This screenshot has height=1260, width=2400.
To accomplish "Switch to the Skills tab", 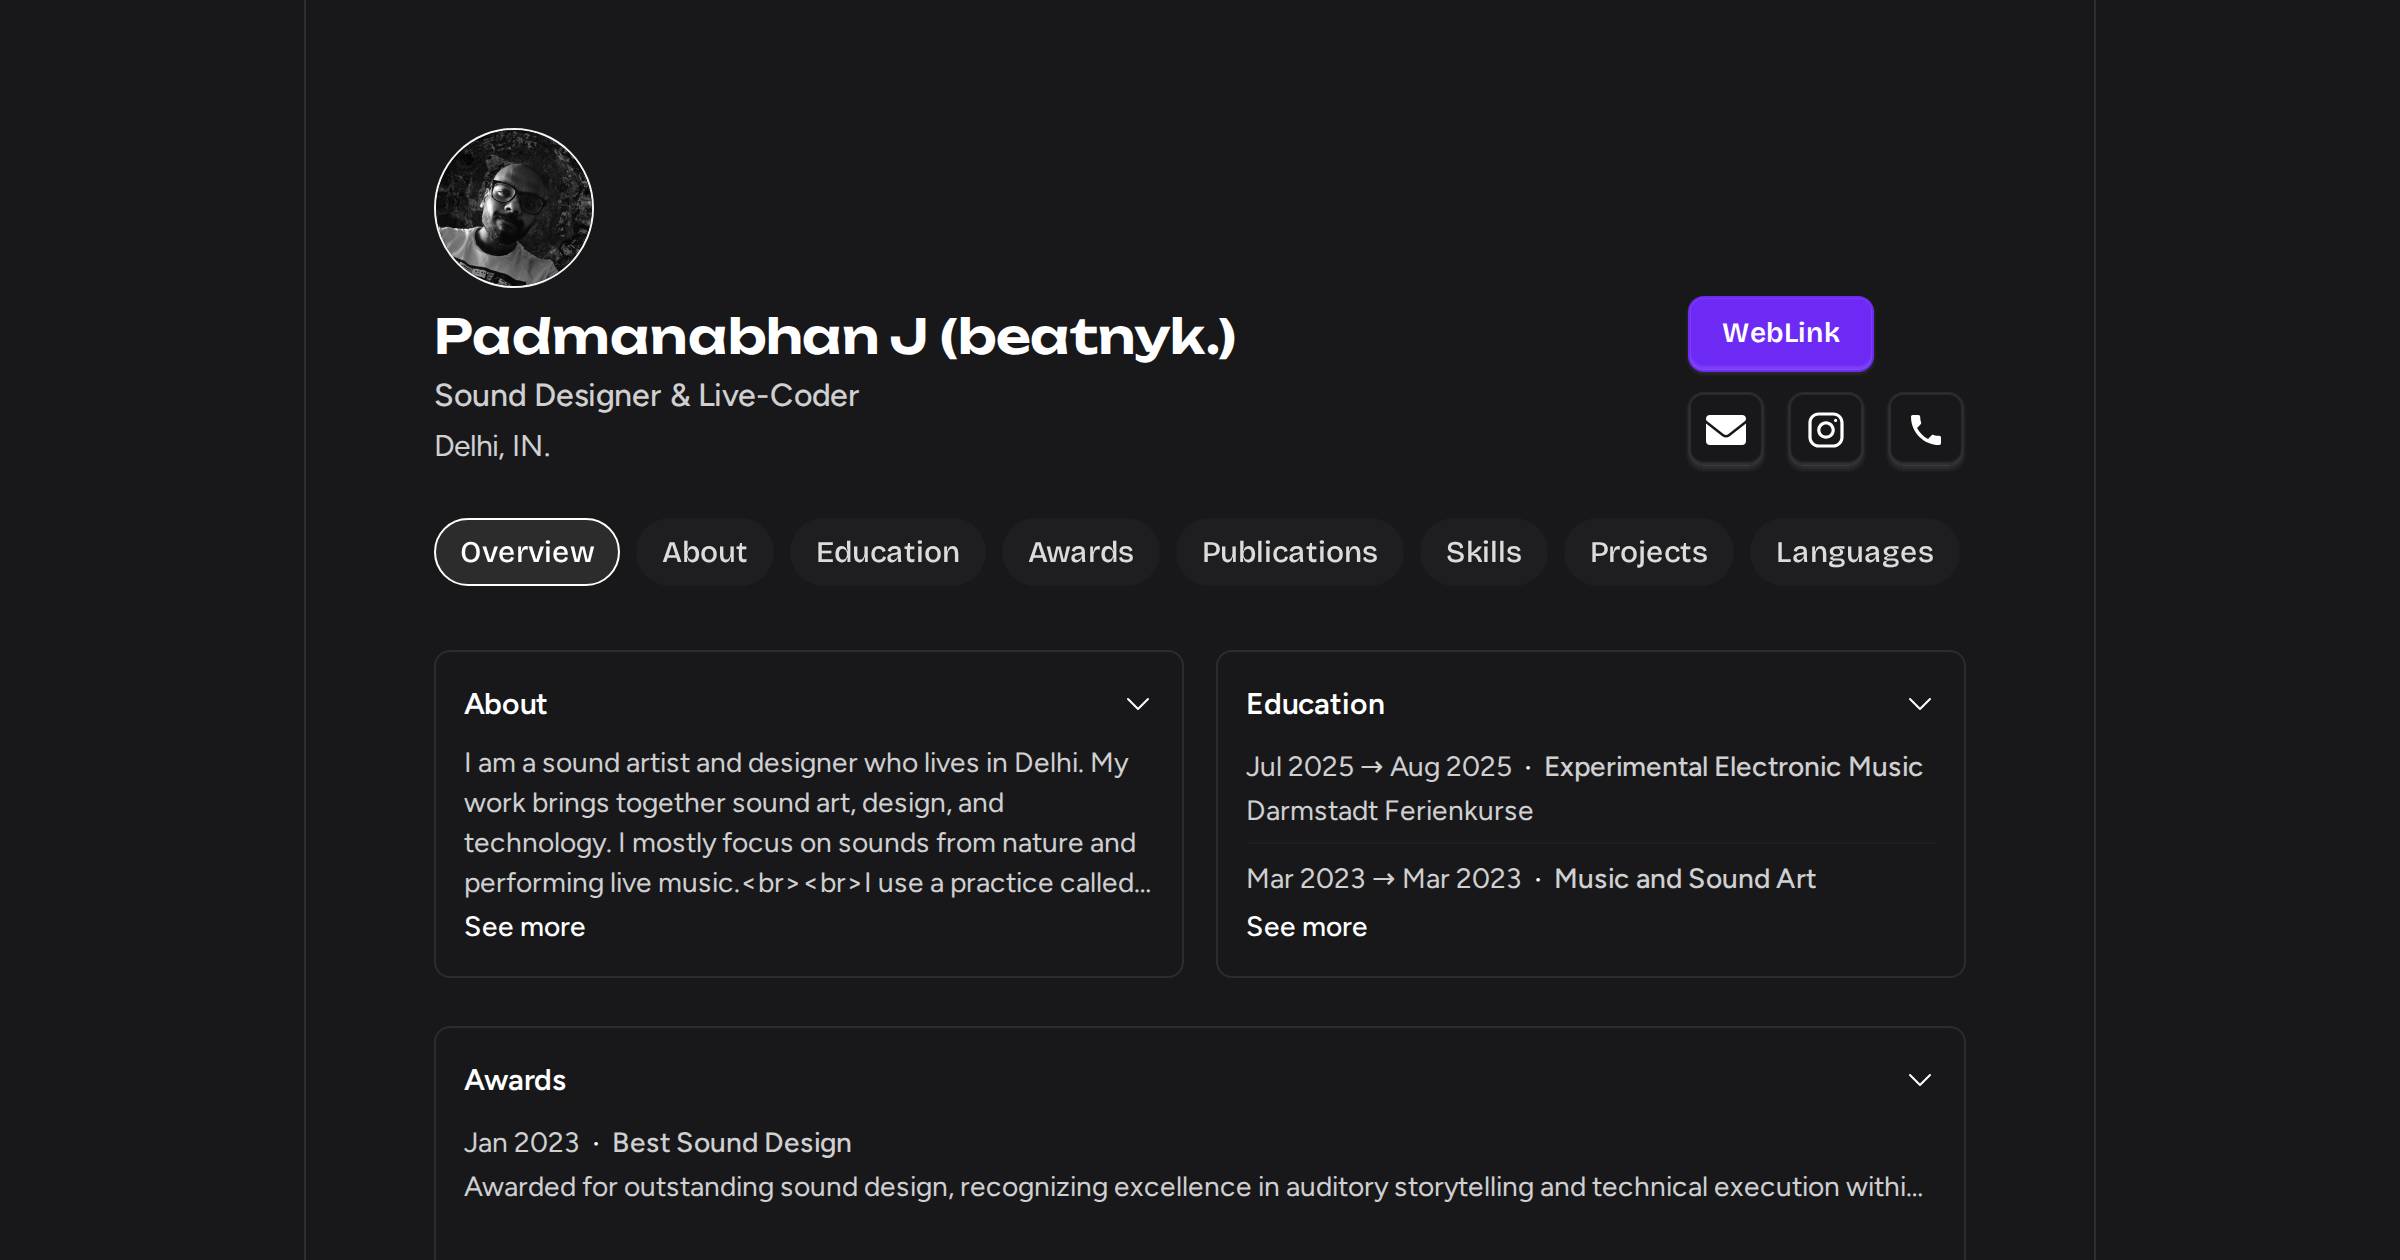I will pos(1483,552).
